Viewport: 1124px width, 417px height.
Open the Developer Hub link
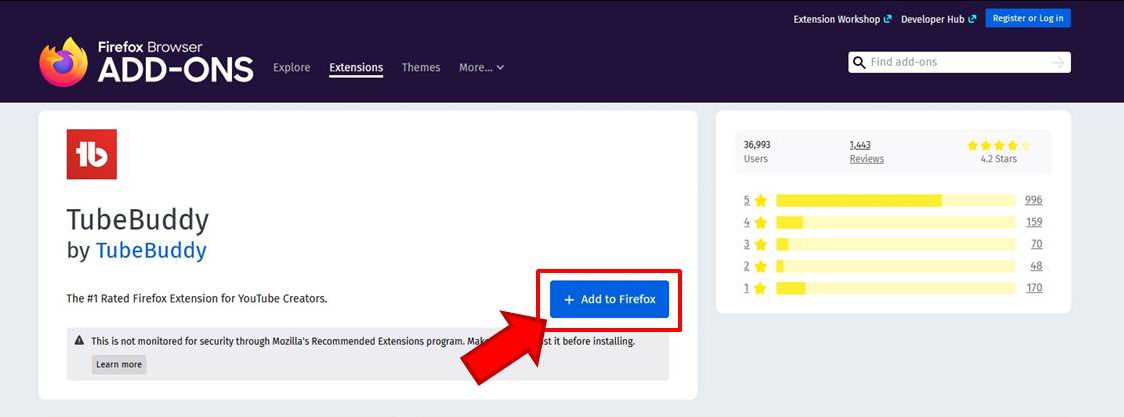[x=938, y=19]
